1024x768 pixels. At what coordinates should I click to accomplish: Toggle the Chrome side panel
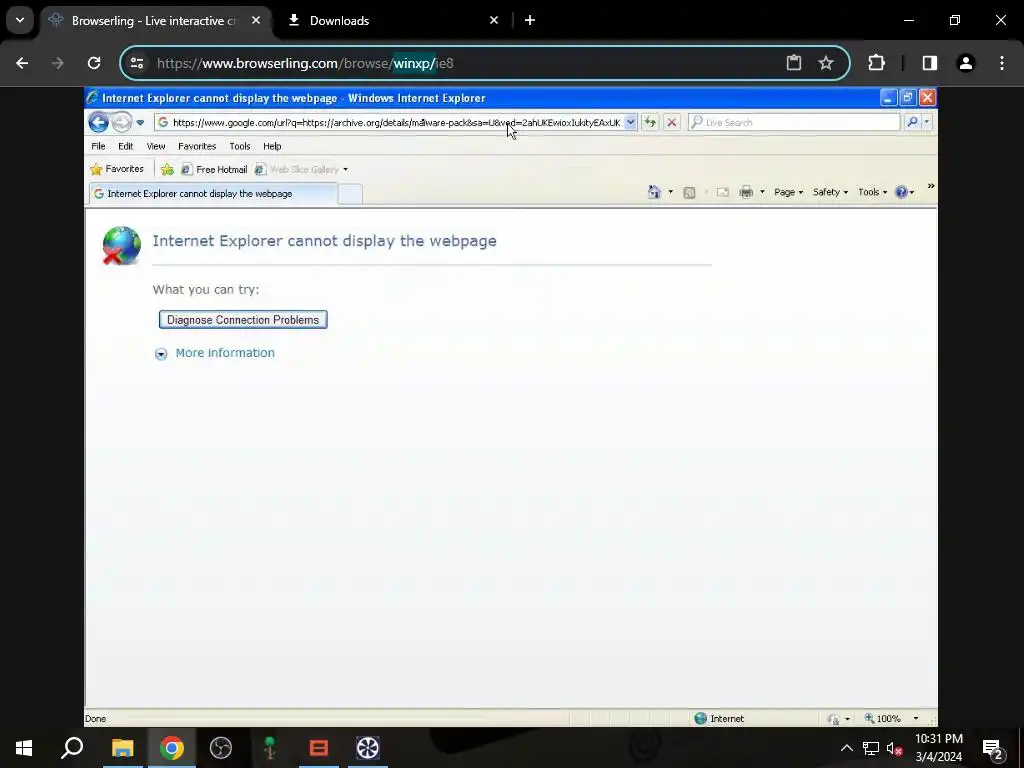pos(930,63)
